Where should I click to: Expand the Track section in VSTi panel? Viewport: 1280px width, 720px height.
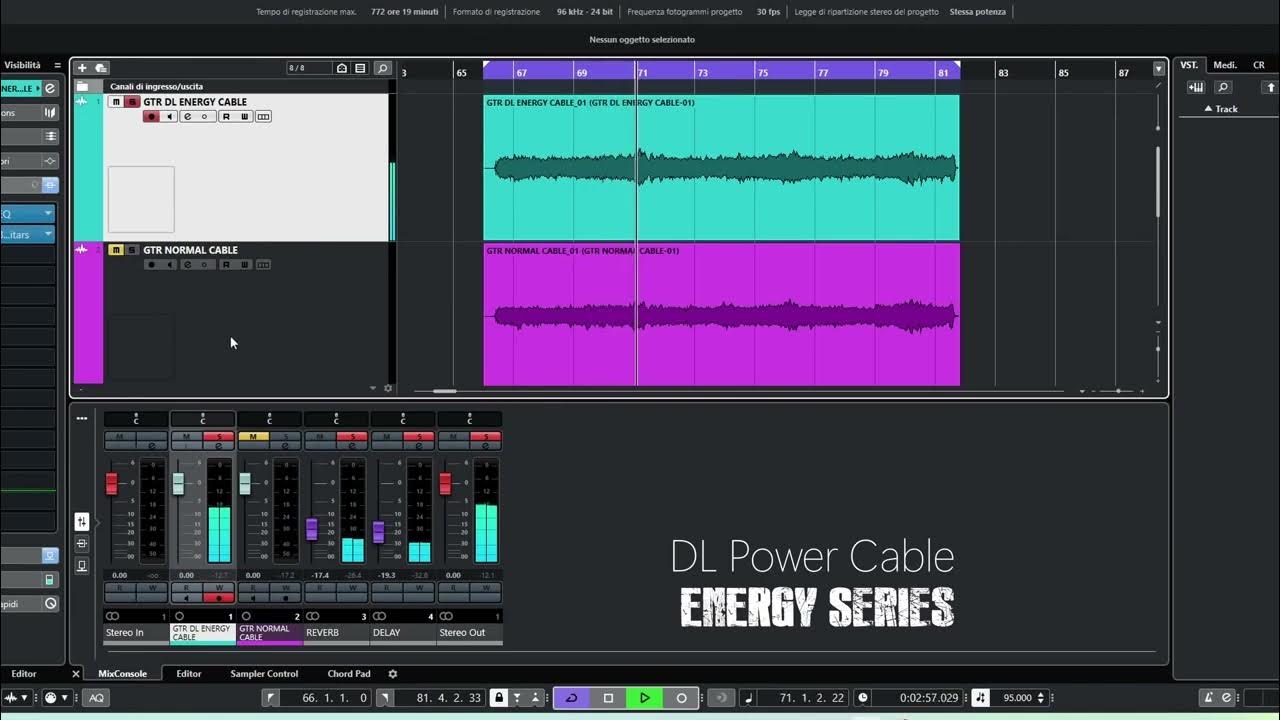1220,108
